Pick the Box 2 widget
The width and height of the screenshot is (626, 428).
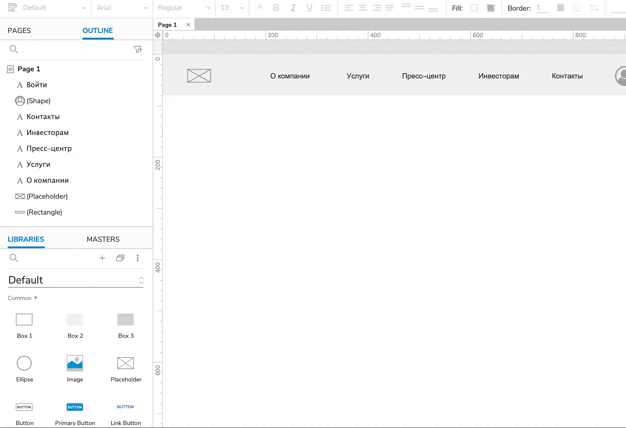click(x=75, y=325)
